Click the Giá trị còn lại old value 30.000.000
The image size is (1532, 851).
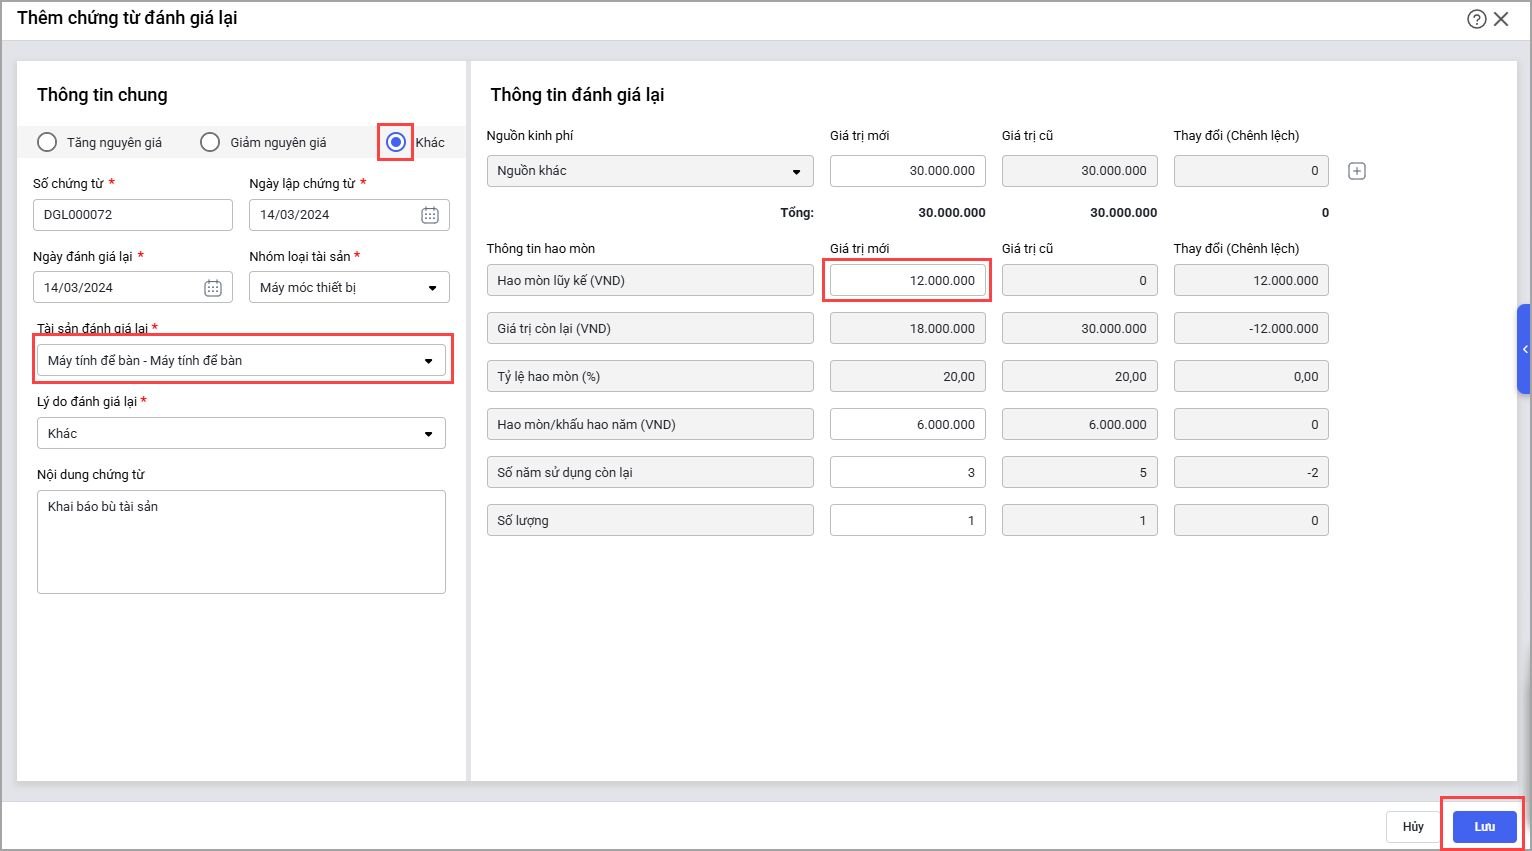click(1080, 328)
